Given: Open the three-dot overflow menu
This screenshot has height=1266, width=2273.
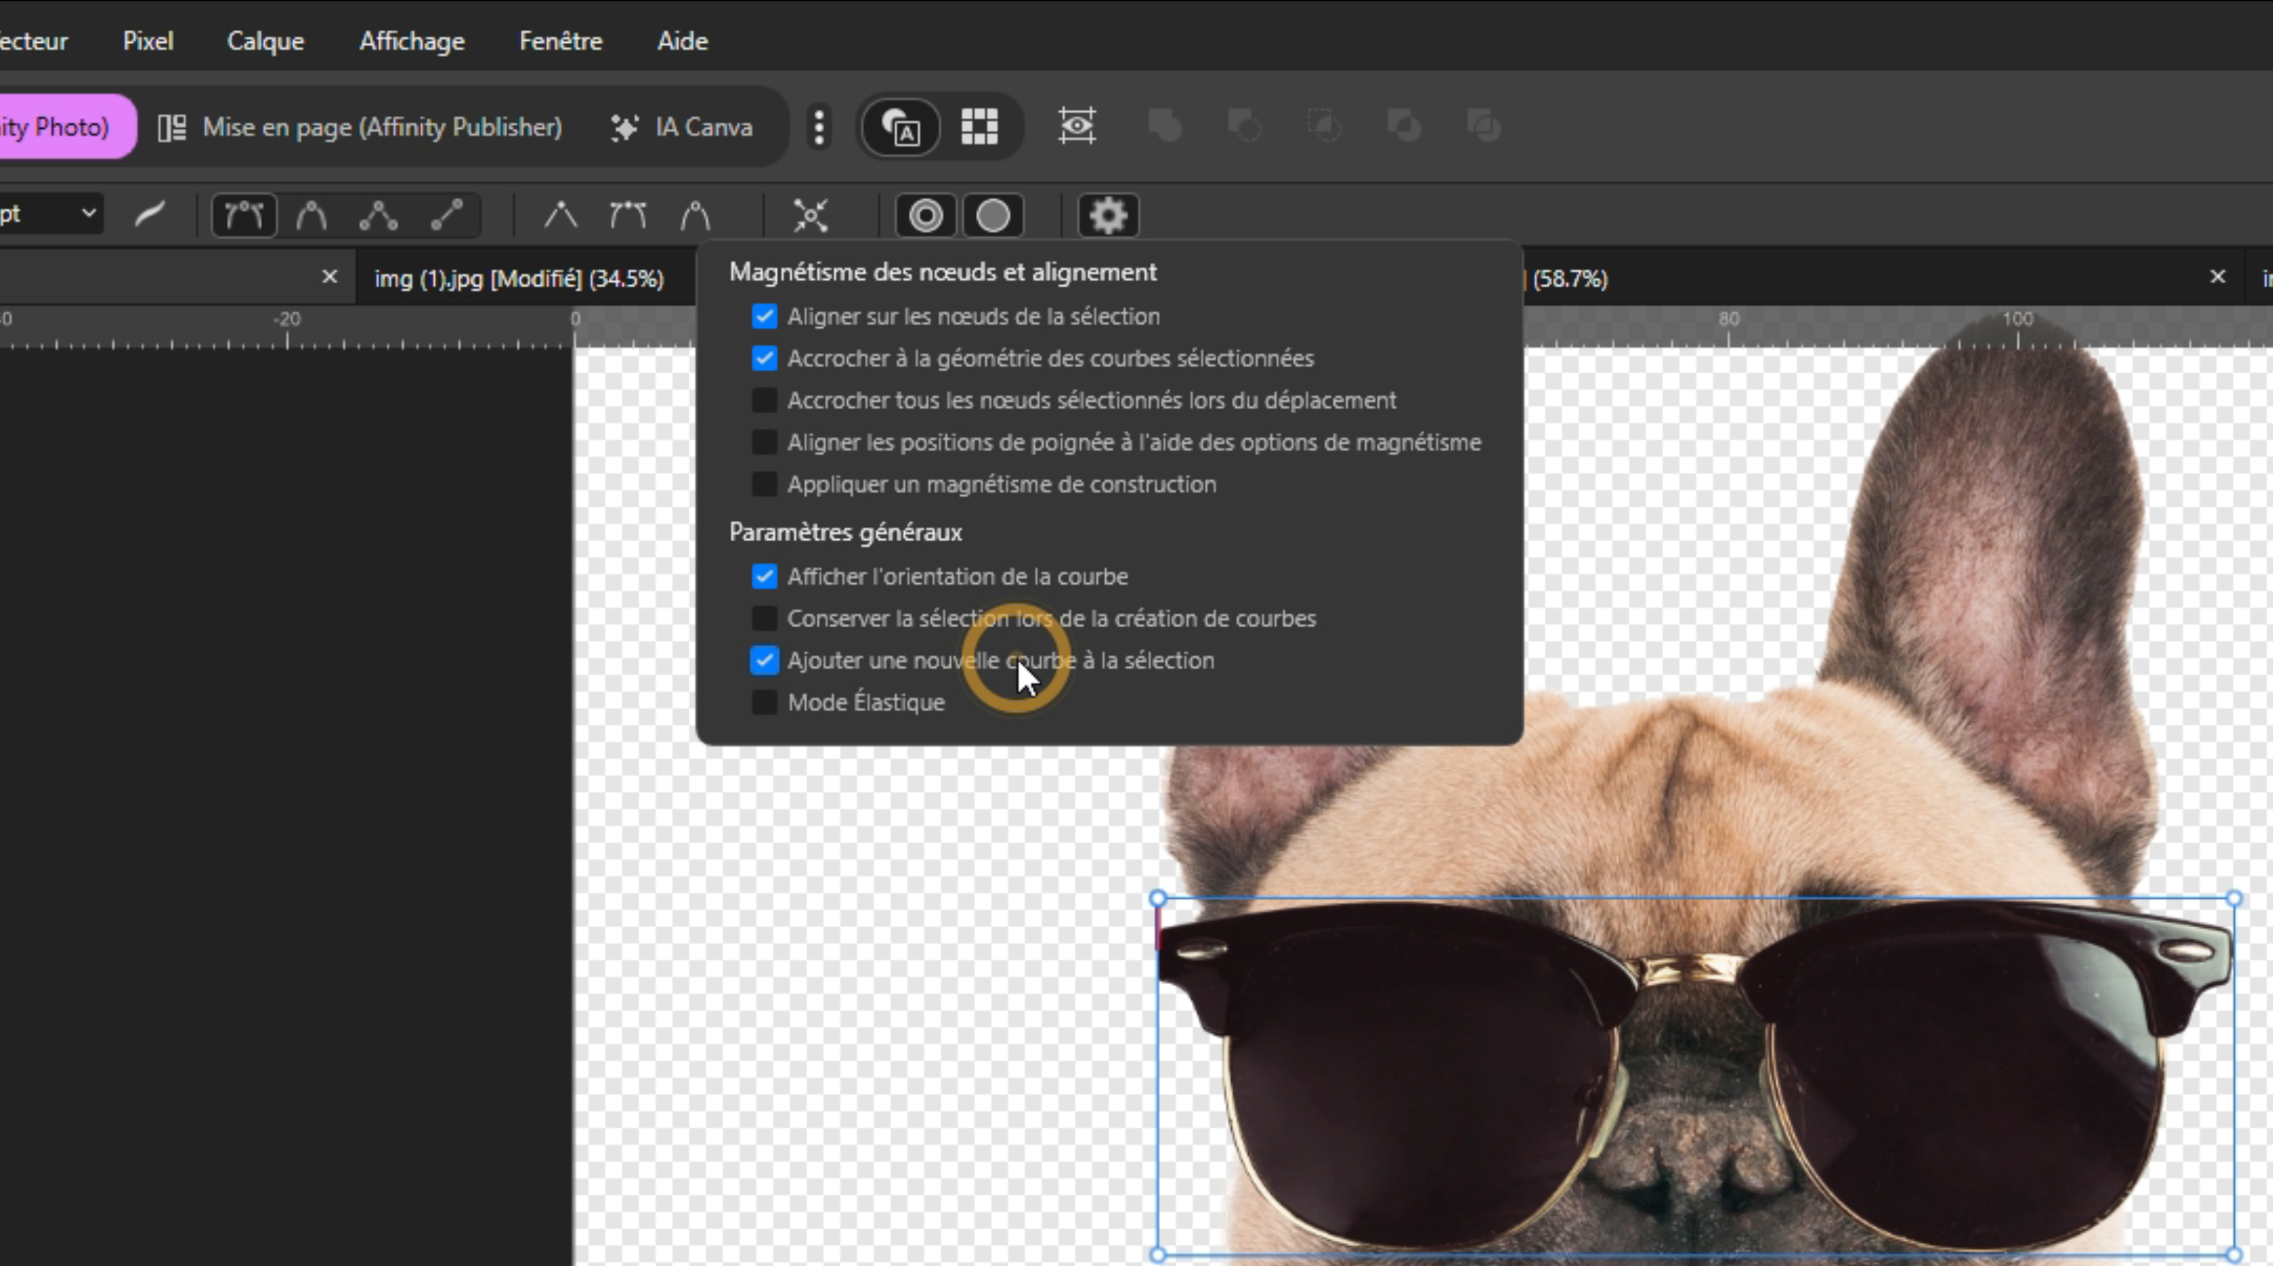Looking at the screenshot, I should 819,127.
